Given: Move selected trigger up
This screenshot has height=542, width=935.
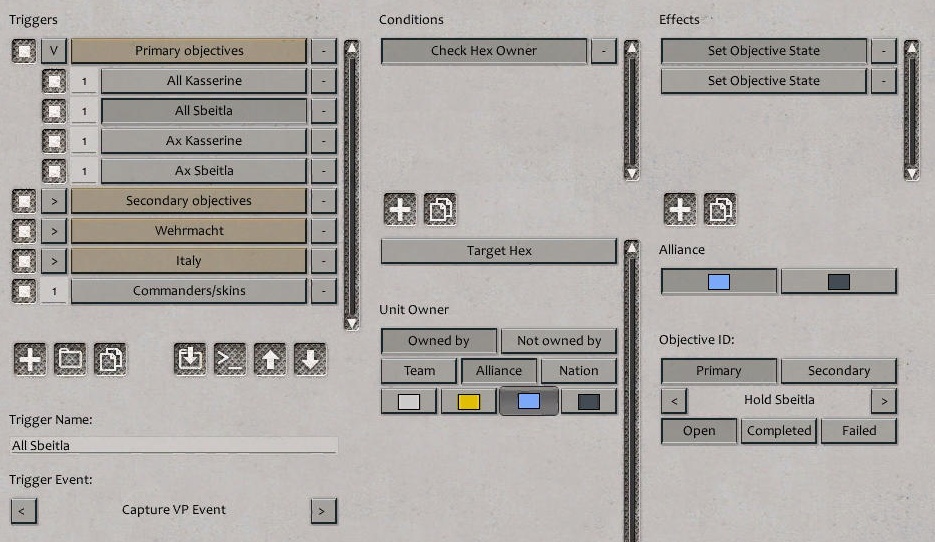Looking at the screenshot, I should (270, 359).
